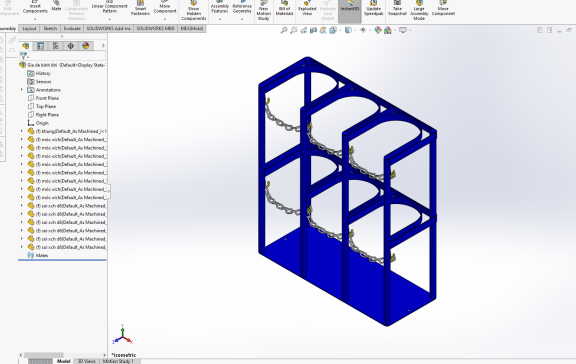Screen dimensions: 576x364
Task: Select the Front Plane in the tree
Action: (x=43, y=98)
